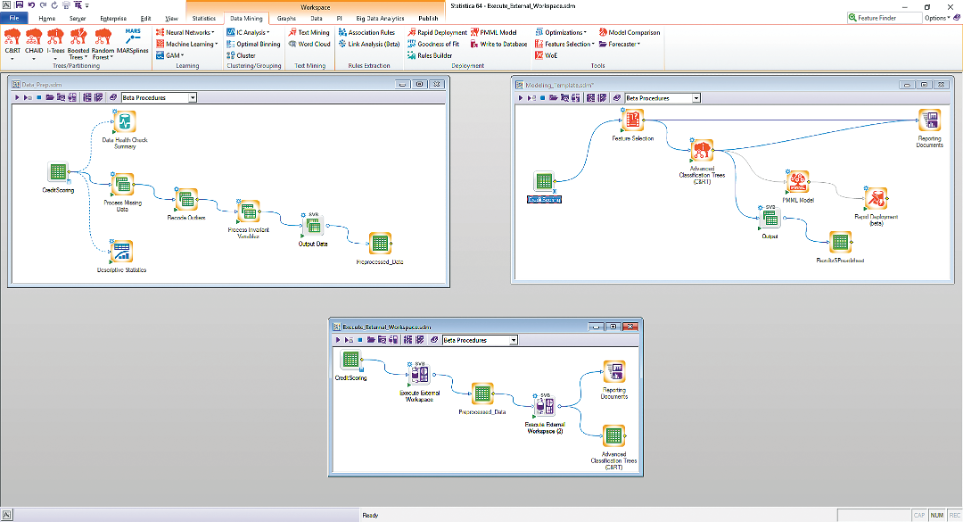
Task: Select Data Health Check Summary node
Action: 124,121
